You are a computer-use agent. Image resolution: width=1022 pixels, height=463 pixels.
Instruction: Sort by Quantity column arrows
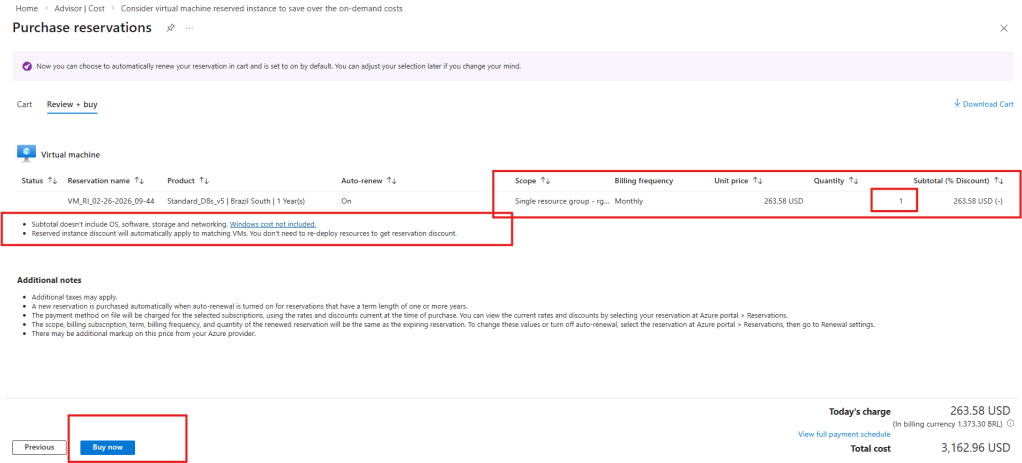tap(854, 181)
